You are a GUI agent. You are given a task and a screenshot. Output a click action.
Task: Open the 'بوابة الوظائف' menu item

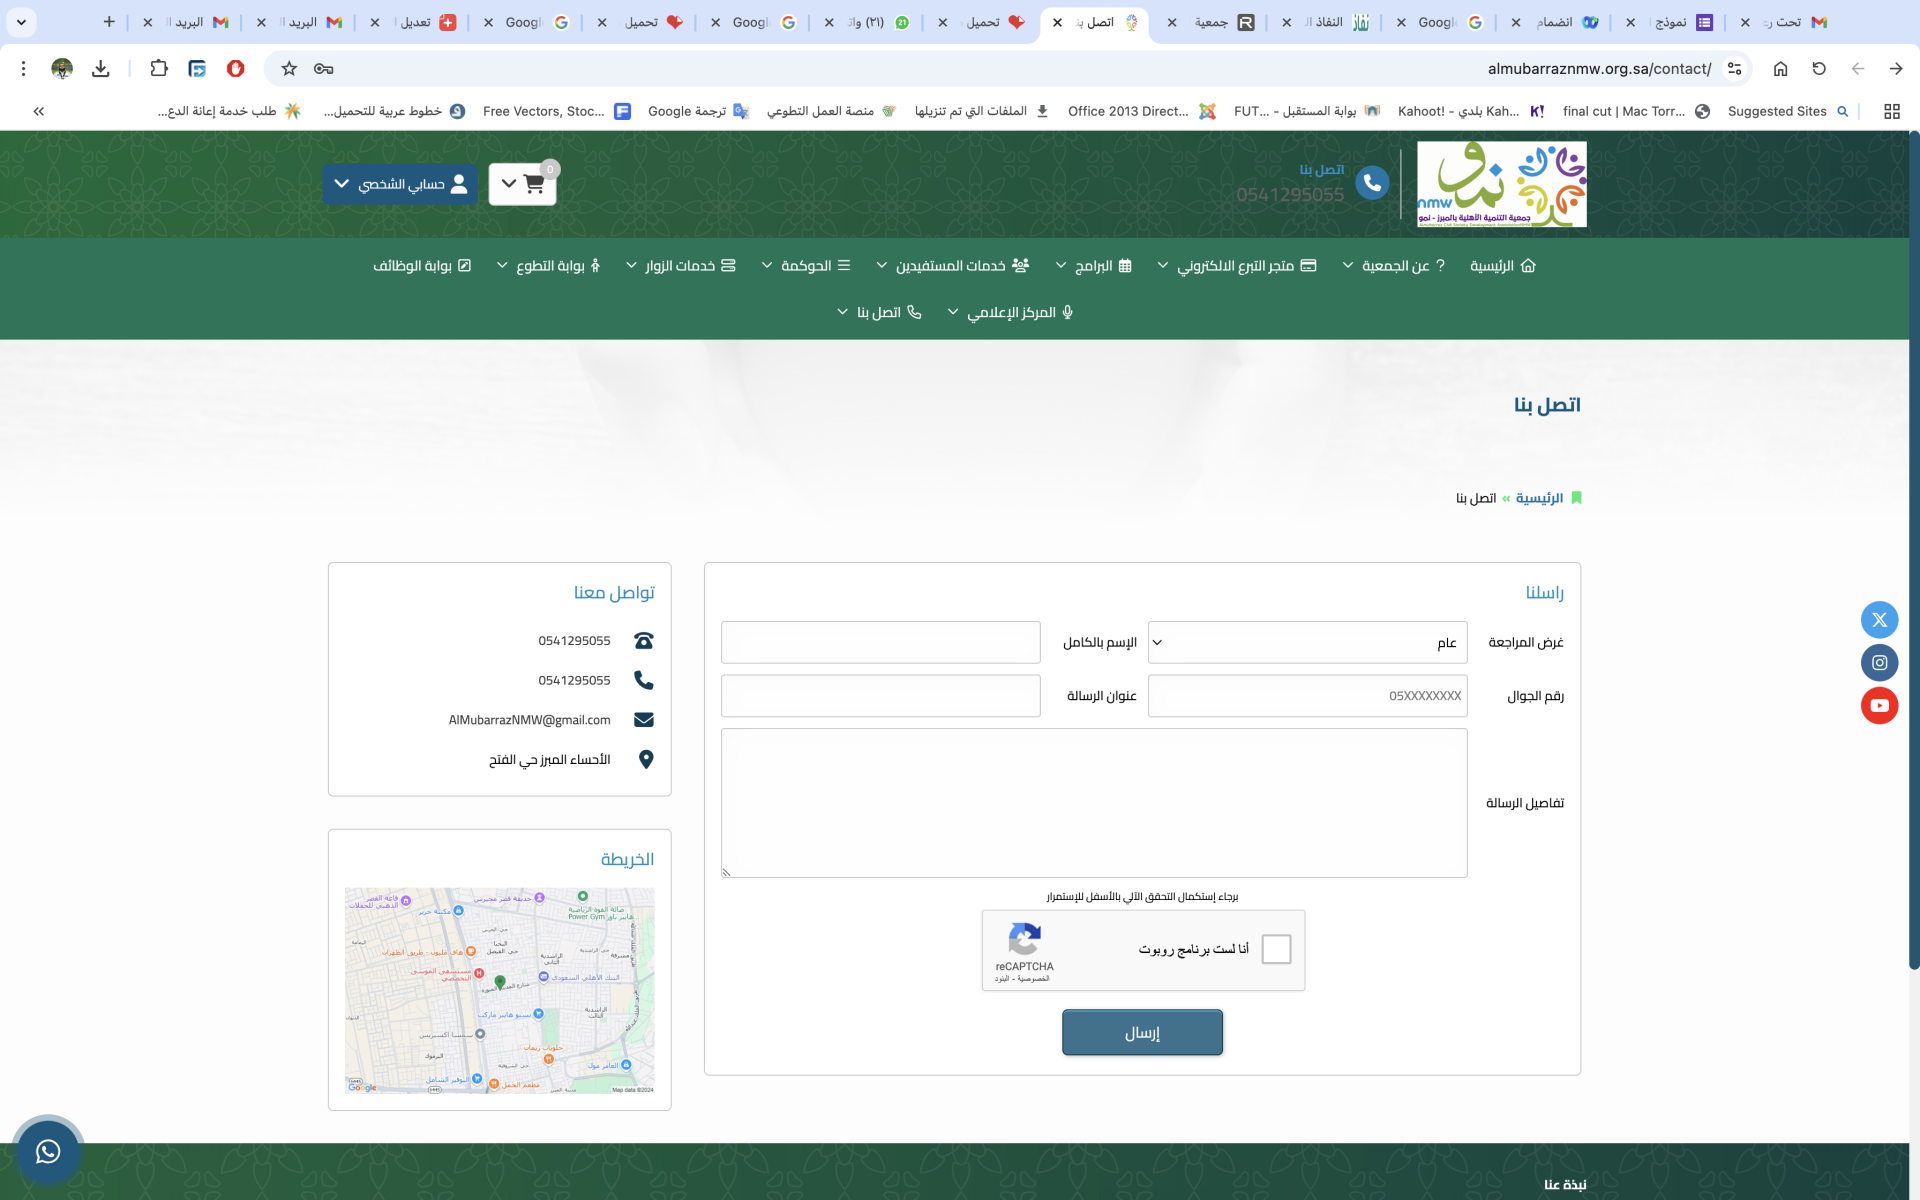(x=422, y=266)
